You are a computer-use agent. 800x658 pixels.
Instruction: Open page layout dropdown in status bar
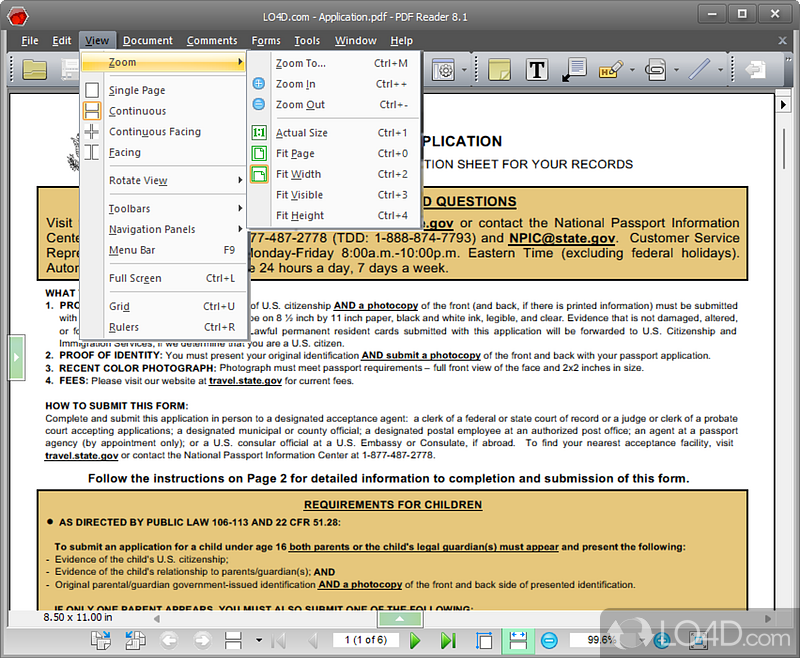259,640
